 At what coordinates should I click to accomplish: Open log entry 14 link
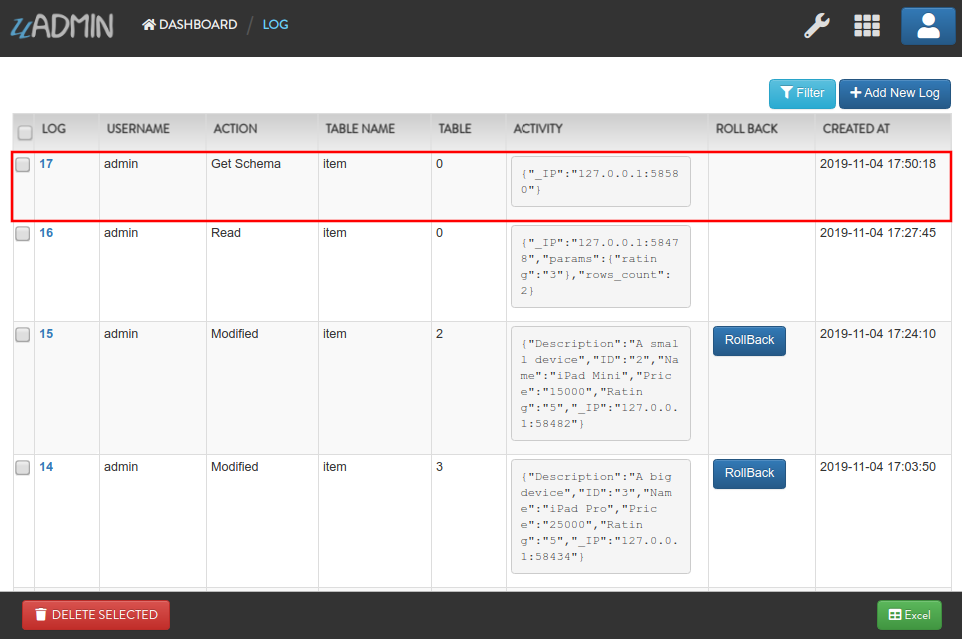click(x=46, y=467)
